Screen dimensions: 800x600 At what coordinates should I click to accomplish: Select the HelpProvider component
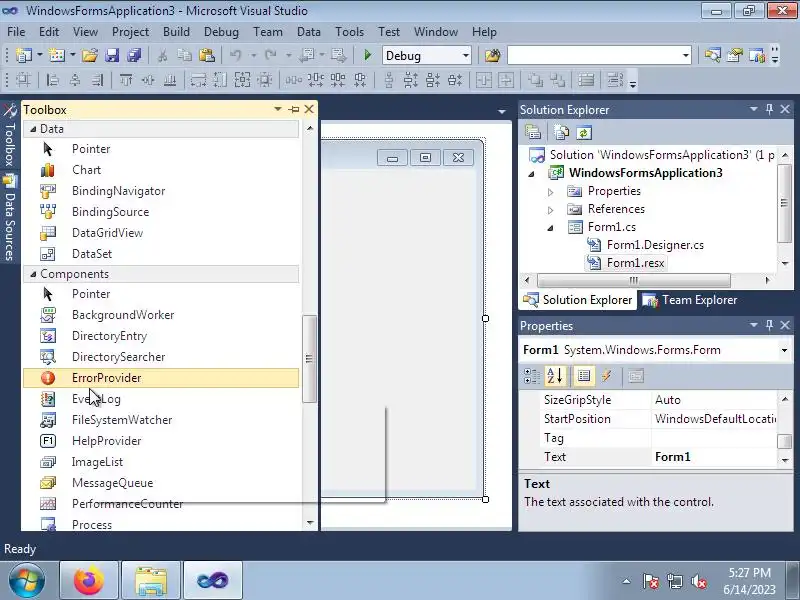click(161, 441)
